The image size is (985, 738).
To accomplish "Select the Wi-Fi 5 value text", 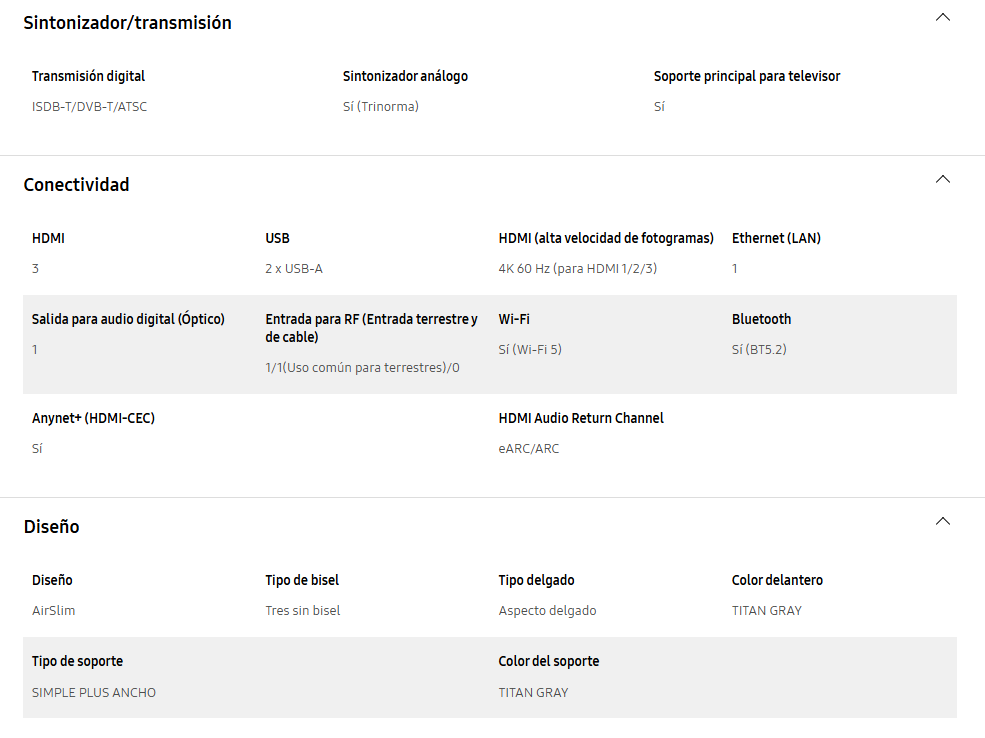I will (x=530, y=350).
